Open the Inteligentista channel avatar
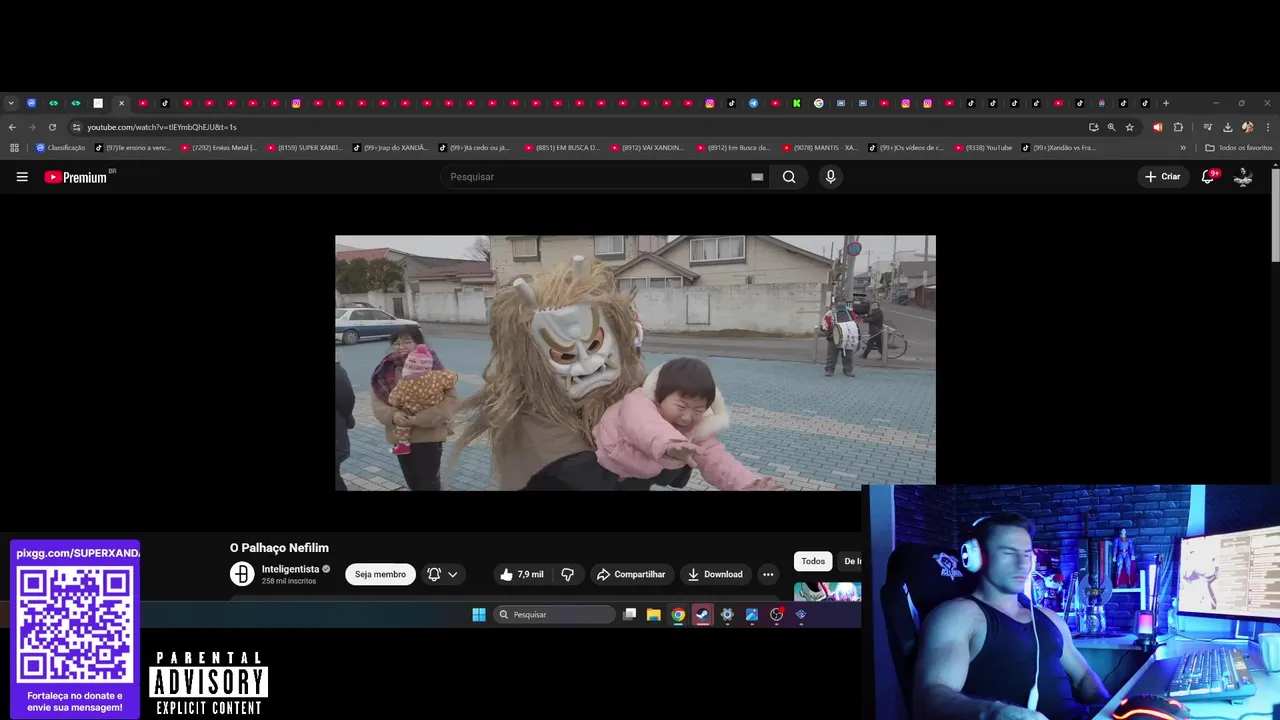Viewport: 1280px width, 720px height. 242,574
